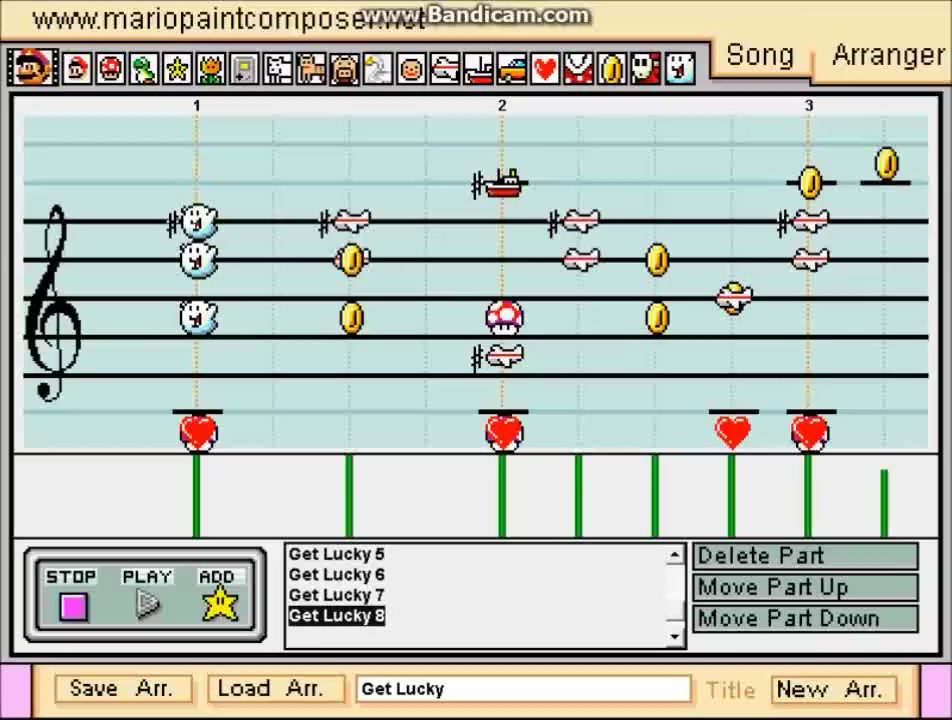This screenshot has height=720, width=952.
Task: Click the large Mario filmstrip icon
Action: point(33,67)
